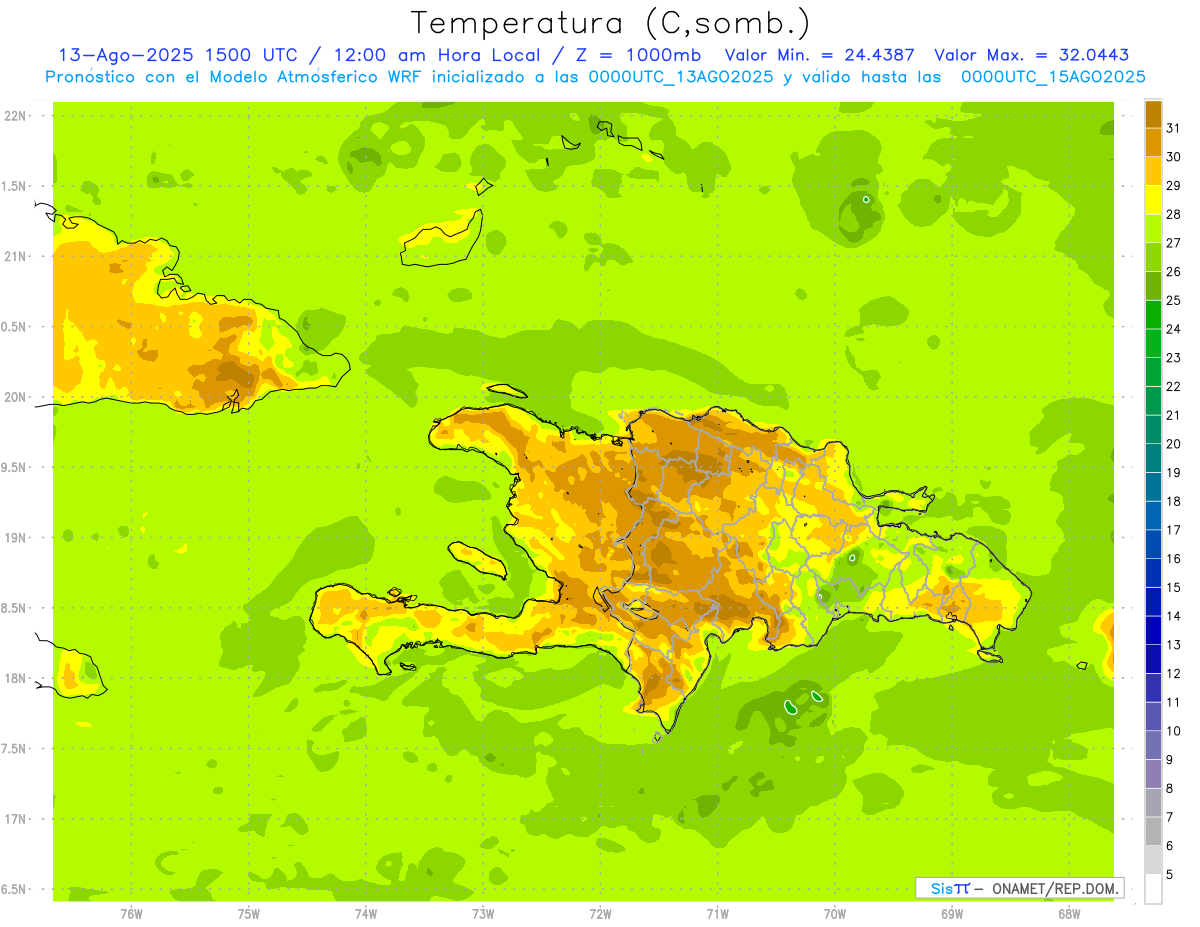Click the '21N' latitude label
The image size is (1200, 927).
pyautogui.click(x=14, y=256)
